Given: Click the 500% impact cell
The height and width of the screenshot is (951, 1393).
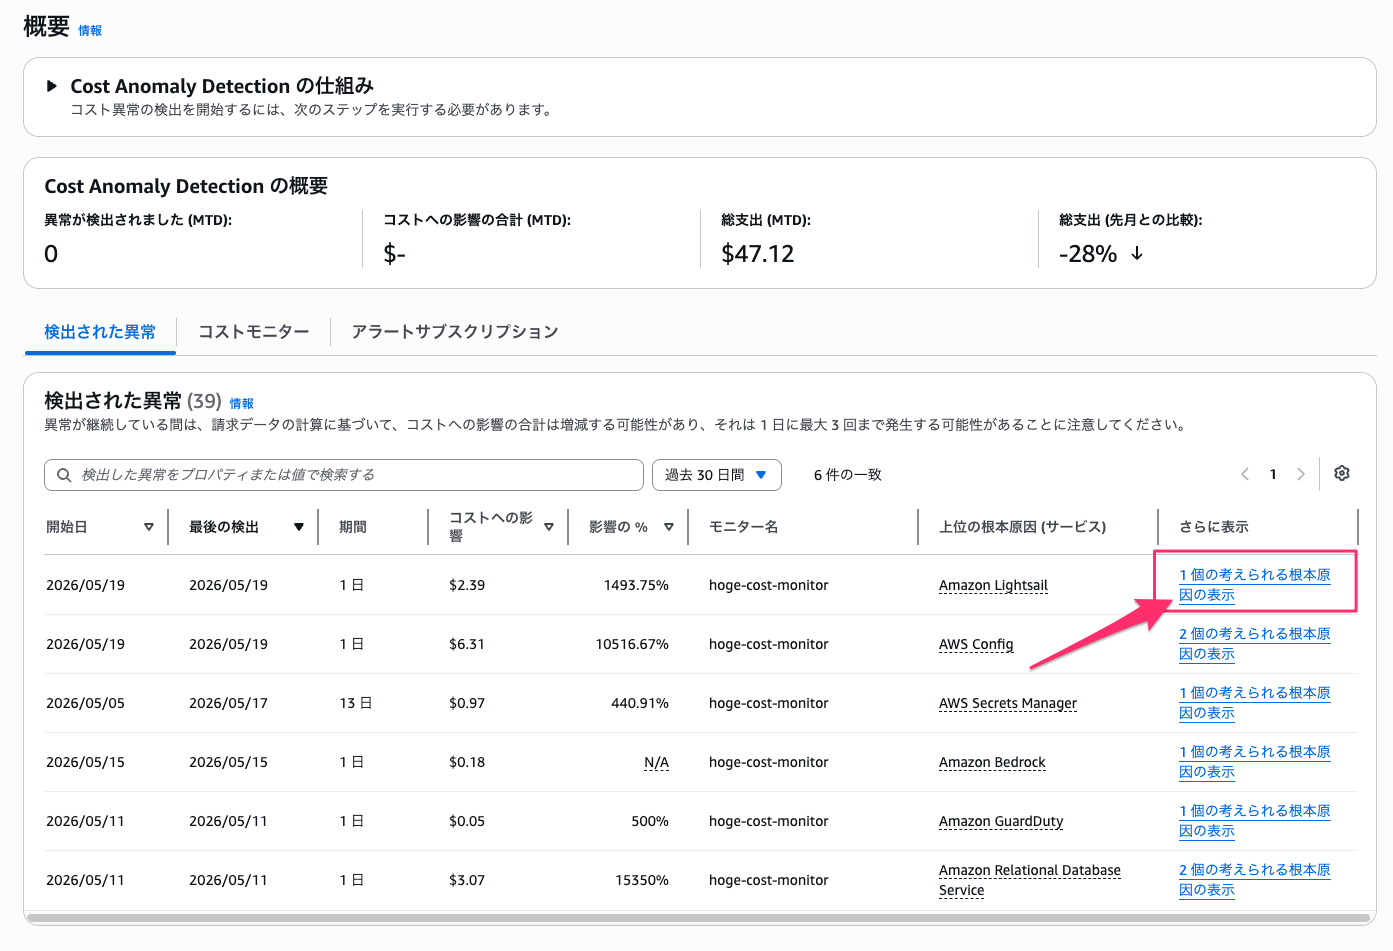Looking at the screenshot, I should tap(650, 821).
